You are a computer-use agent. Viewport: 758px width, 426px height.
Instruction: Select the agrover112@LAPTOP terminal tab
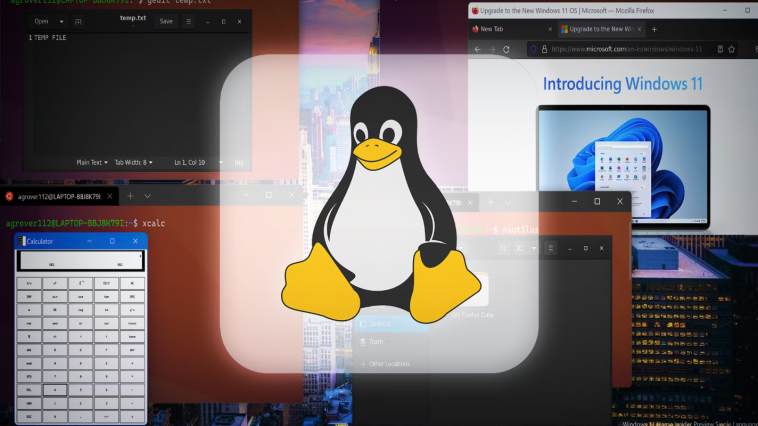pos(59,196)
